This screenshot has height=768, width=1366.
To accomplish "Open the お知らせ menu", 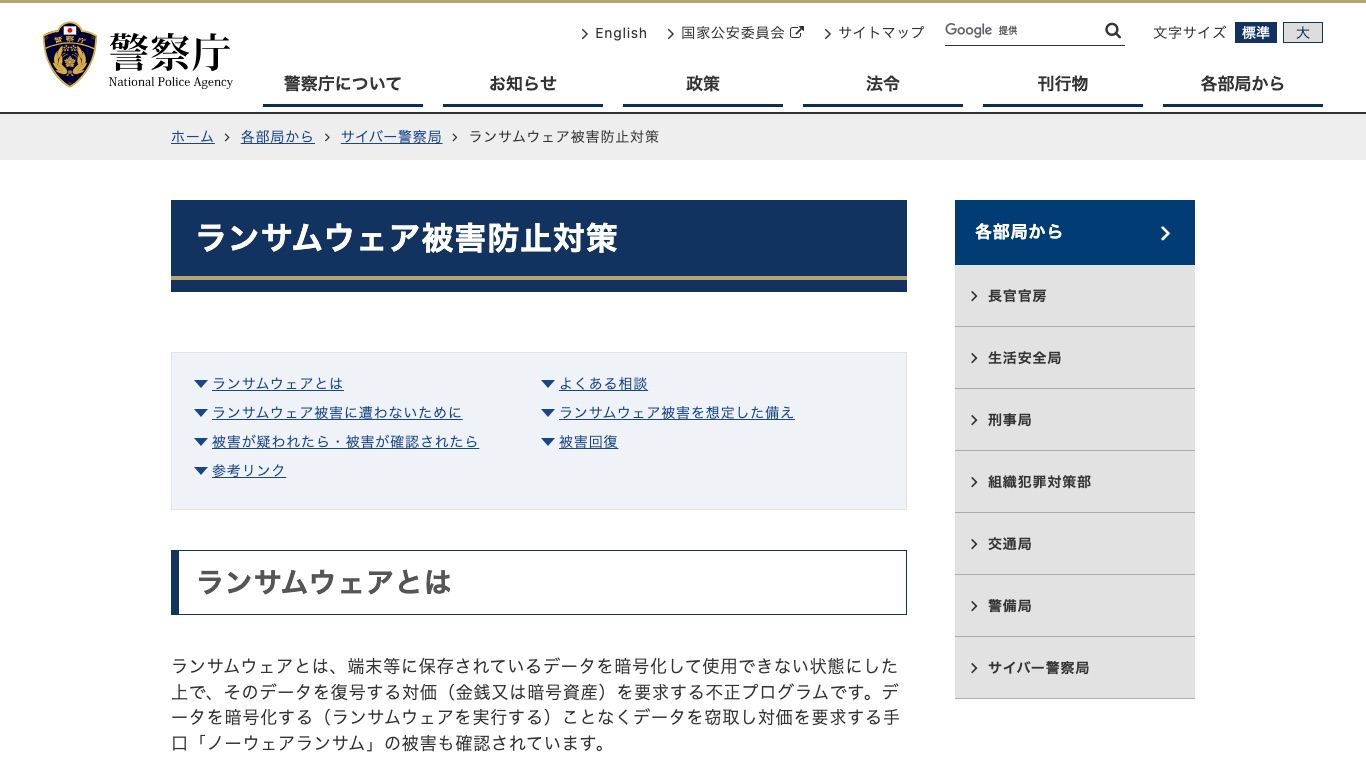I will tap(523, 84).
